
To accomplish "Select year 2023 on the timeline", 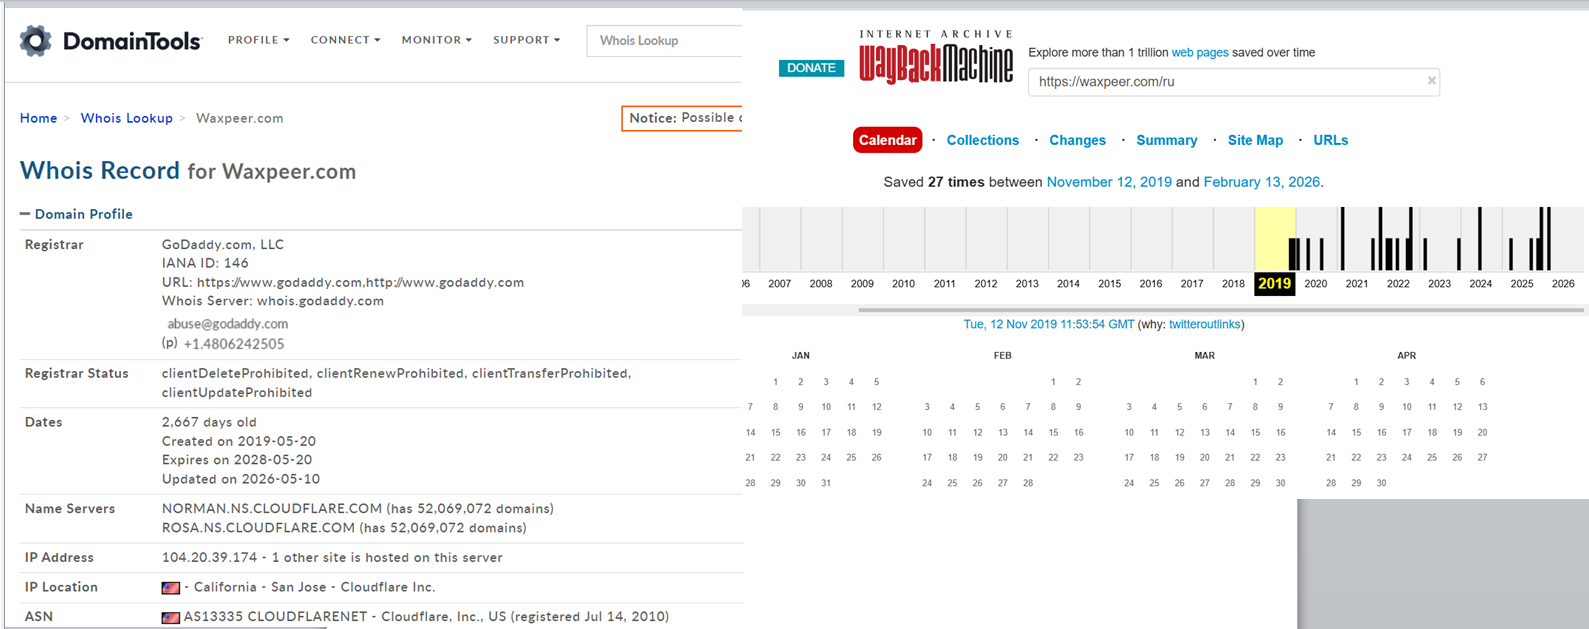I will pos(1439,284).
